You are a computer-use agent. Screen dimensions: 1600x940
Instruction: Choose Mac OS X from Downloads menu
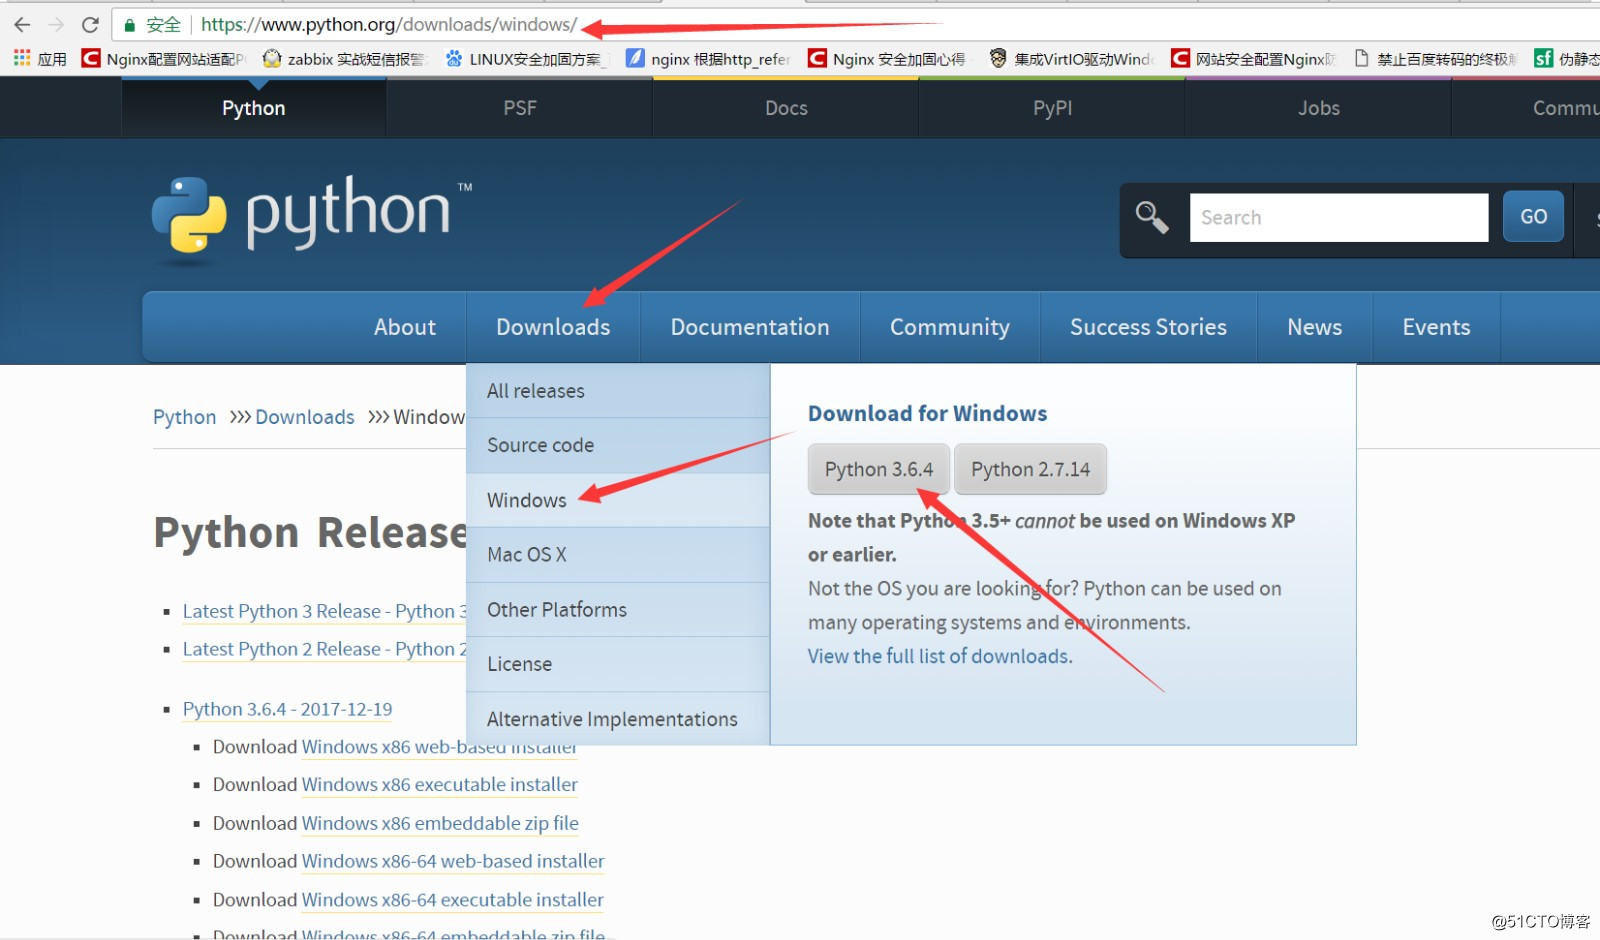pos(618,554)
